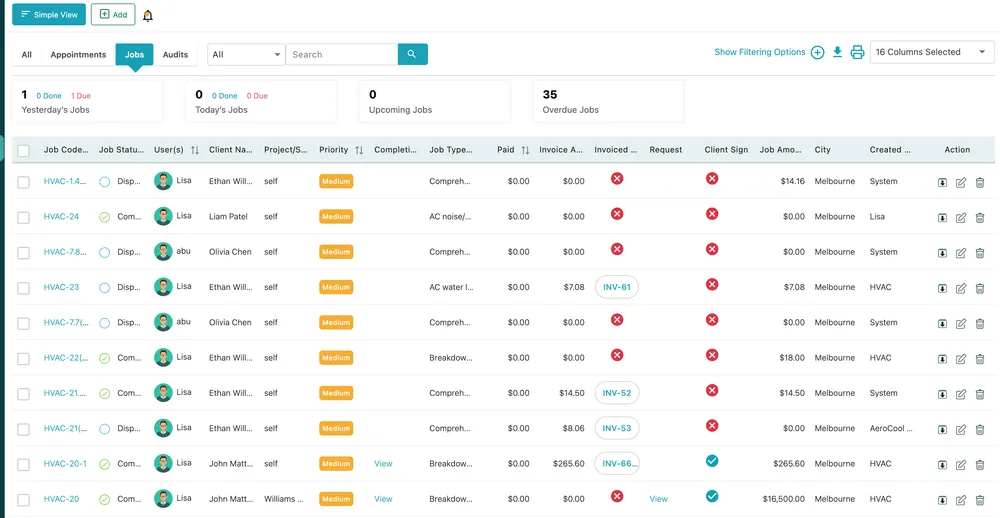Delete the HVAC-20 job
Screen dimensions: 1000x518
[x=980, y=500]
